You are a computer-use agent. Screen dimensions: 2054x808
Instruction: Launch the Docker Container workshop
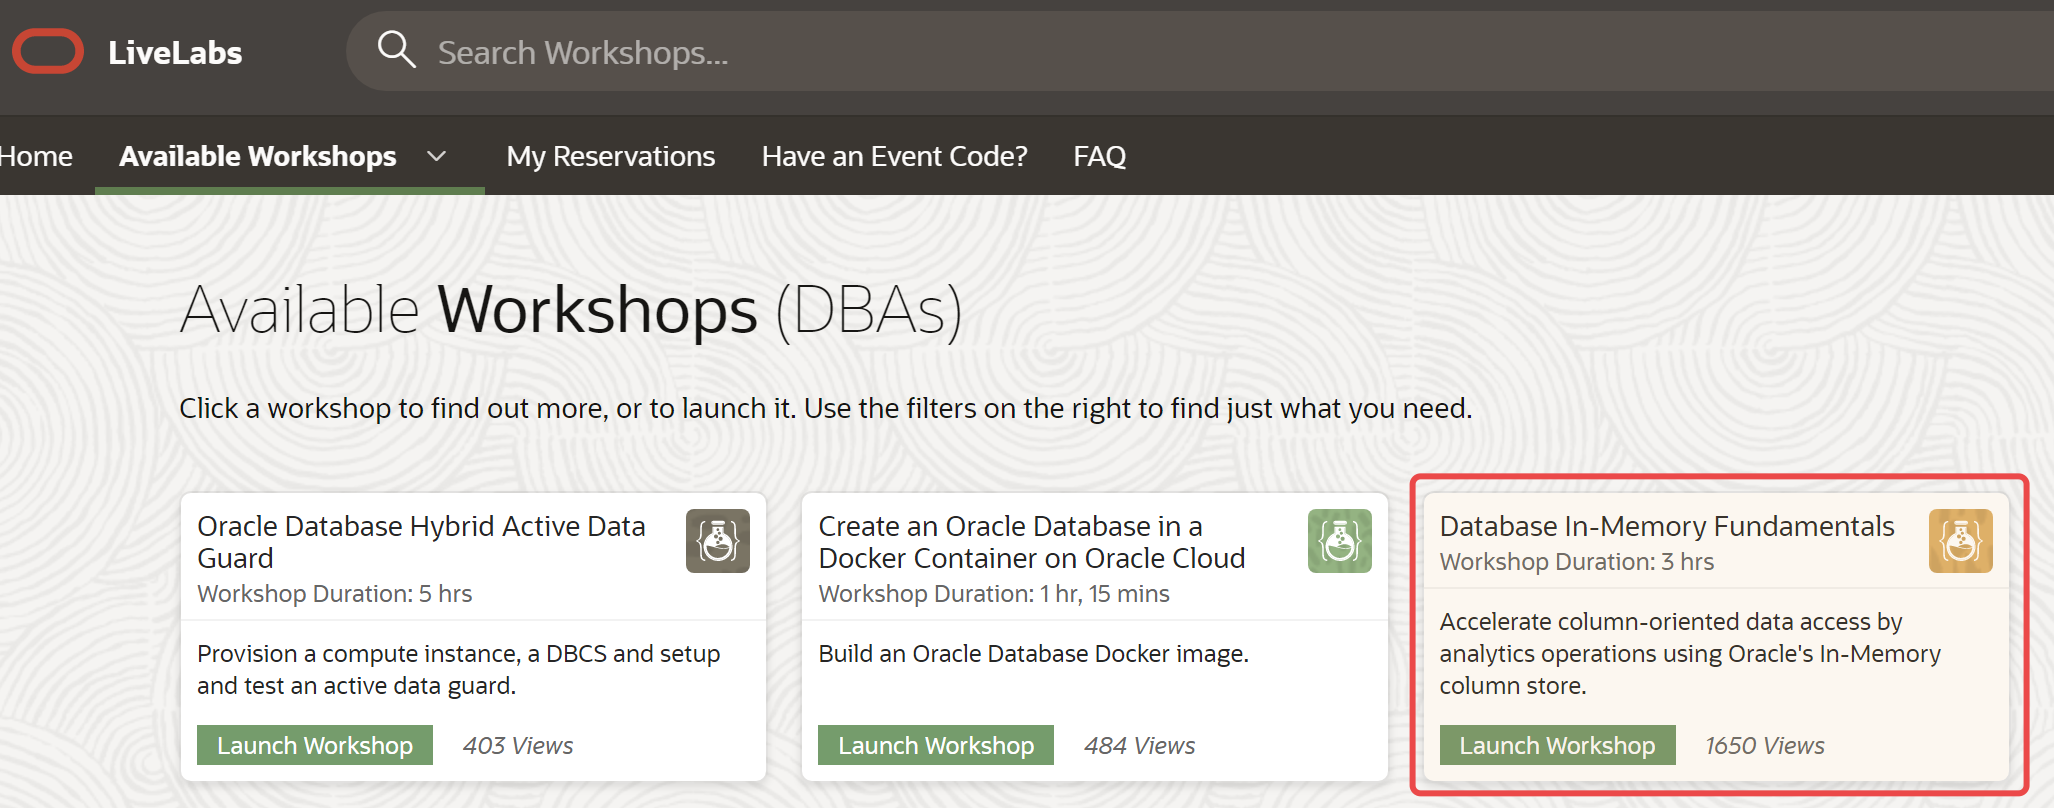936,745
